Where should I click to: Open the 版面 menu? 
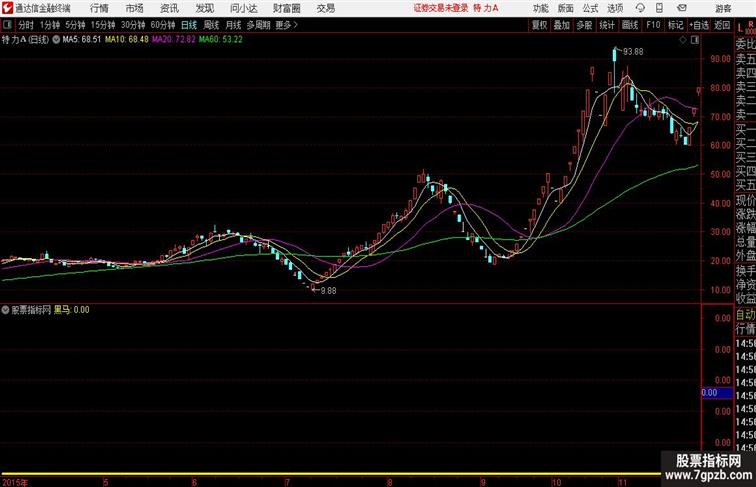click(x=566, y=8)
